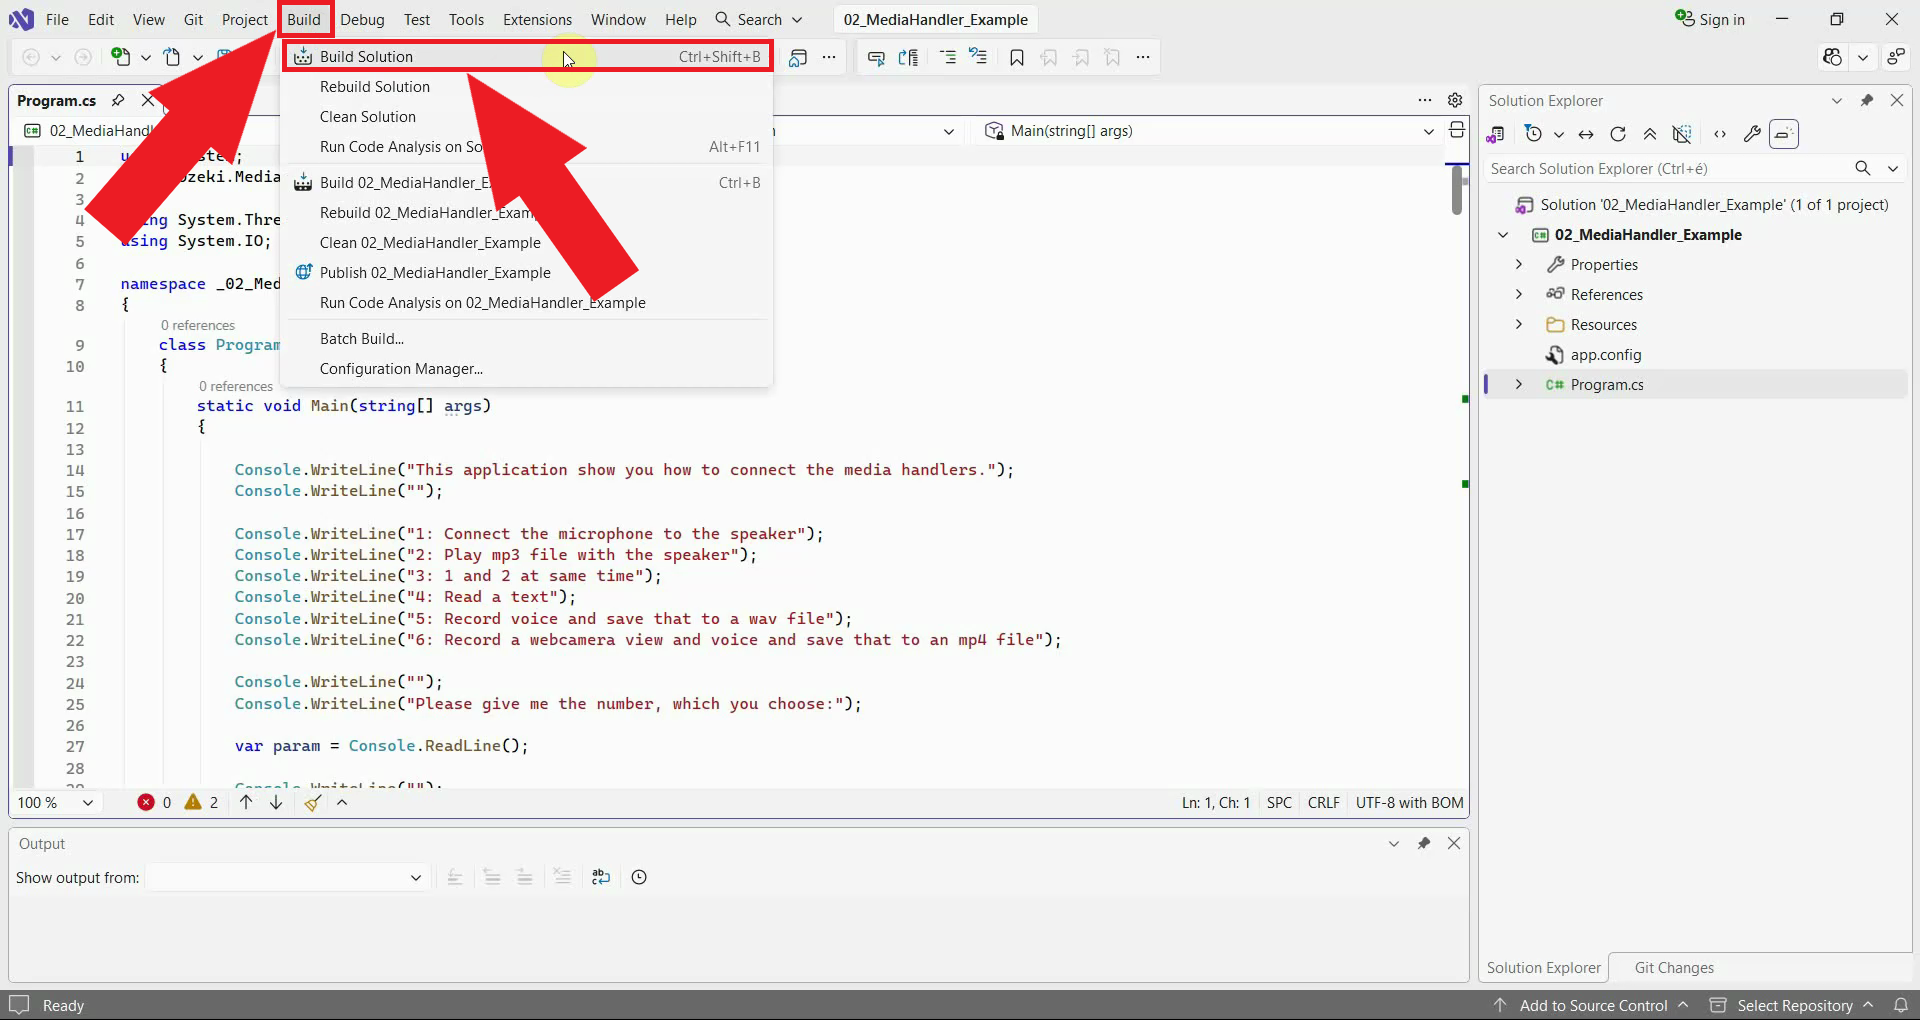
Task: Click the split editor window icon
Action: pyautogui.click(x=1457, y=131)
